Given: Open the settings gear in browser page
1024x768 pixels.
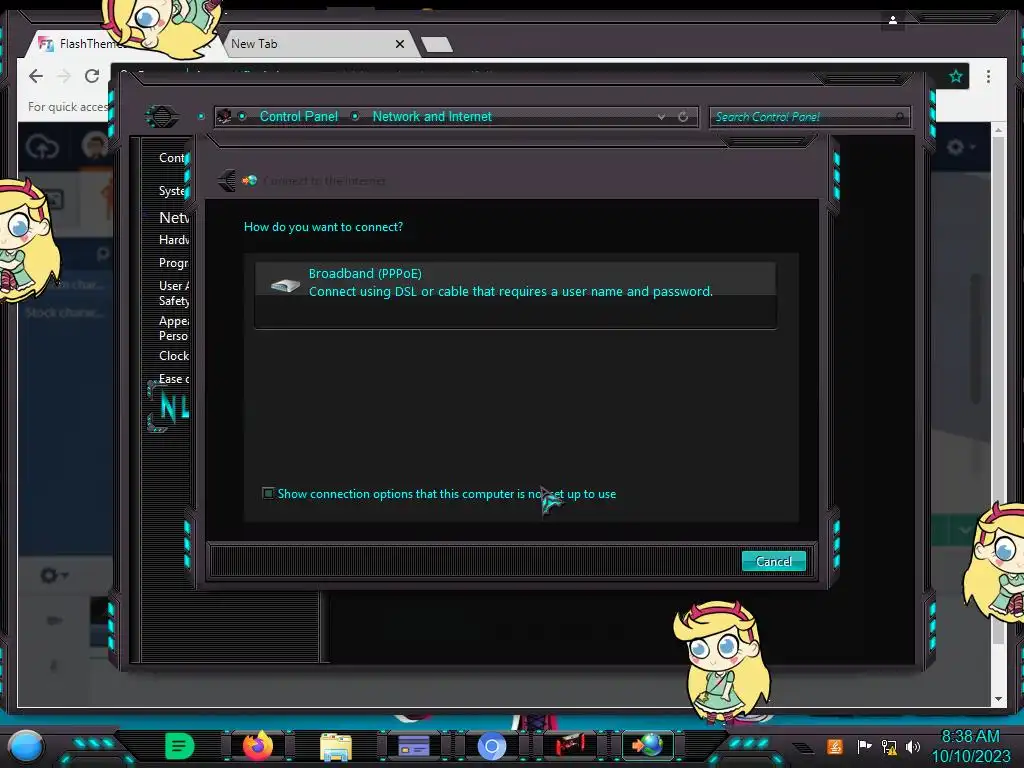Looking at the screenshot, I should click(961, 147).
